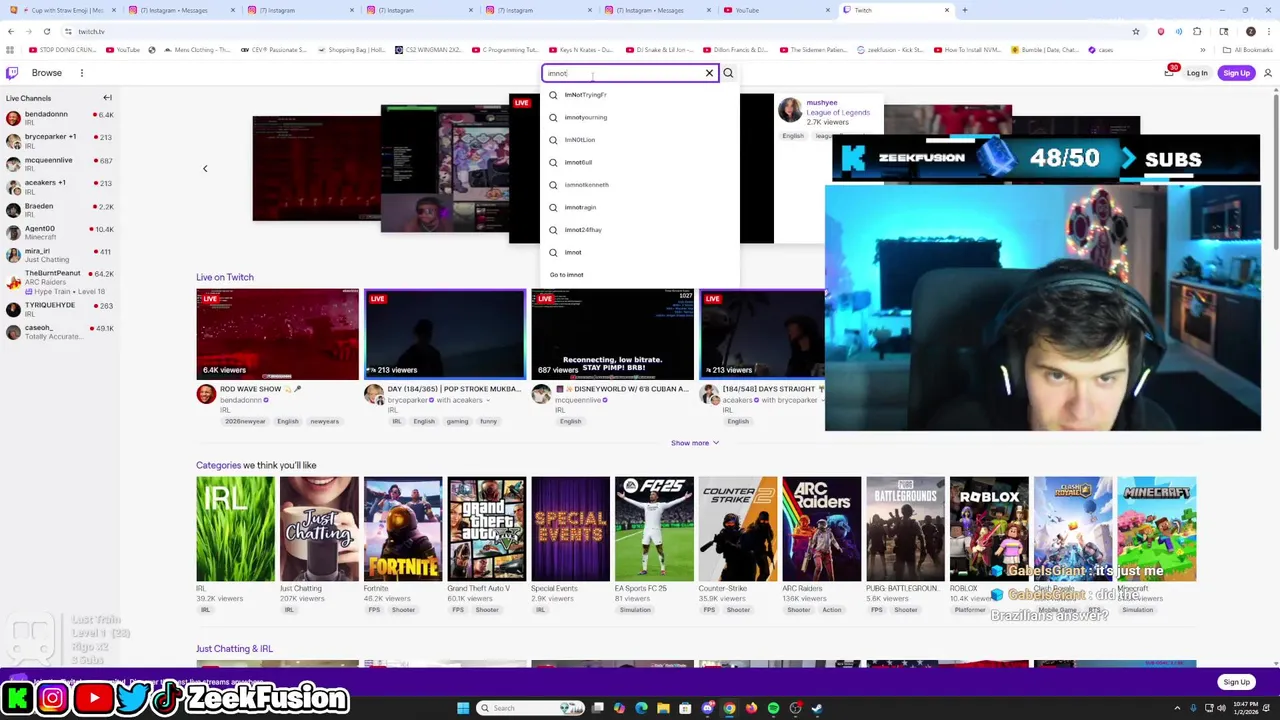Open TYRIQUEHYDE channel in sidebar
The width and height of the screenshot is (1280, 720).
coord(60,308)
